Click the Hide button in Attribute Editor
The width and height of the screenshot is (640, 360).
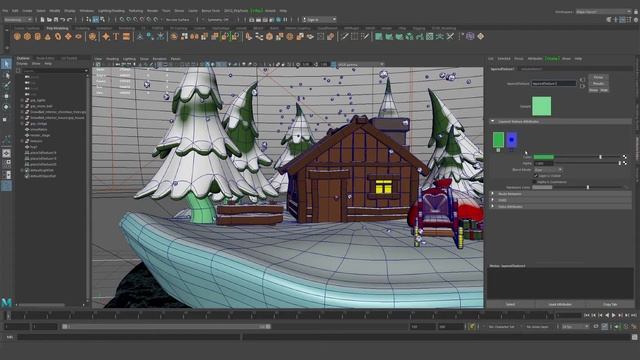point(604,90)
